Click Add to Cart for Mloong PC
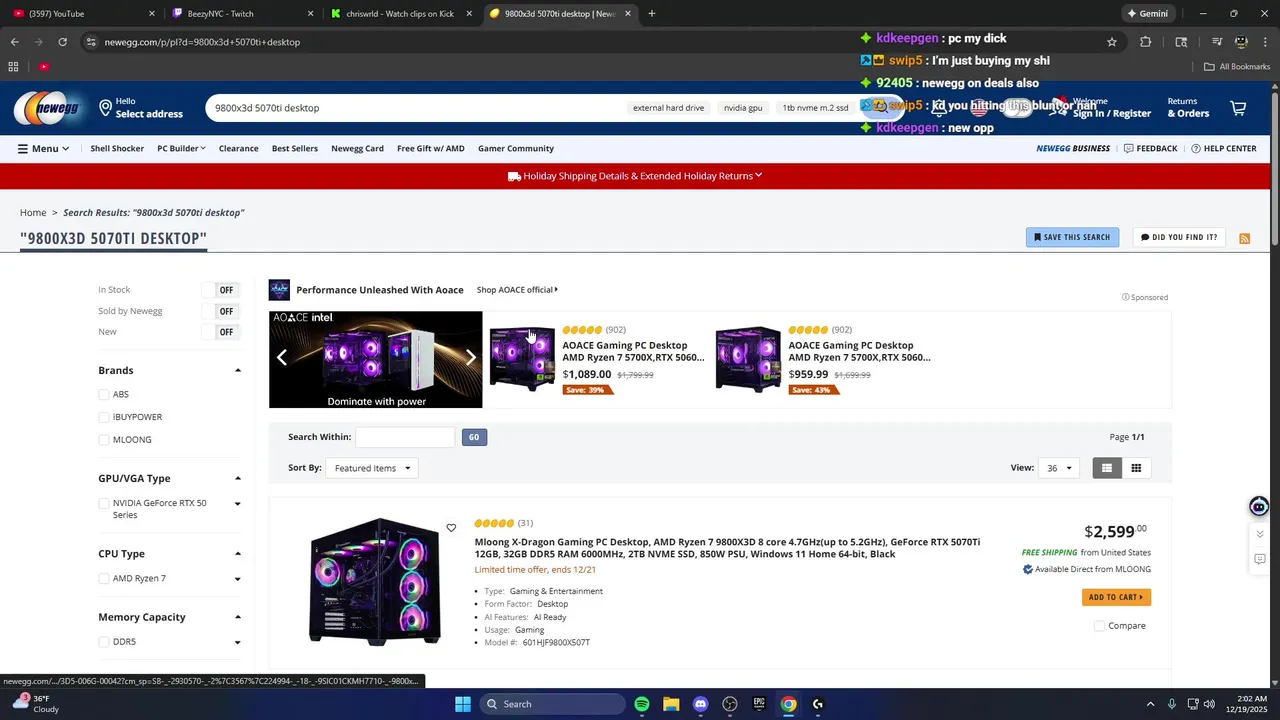Screen dimensions: 1280x720 pos(1116,597)
